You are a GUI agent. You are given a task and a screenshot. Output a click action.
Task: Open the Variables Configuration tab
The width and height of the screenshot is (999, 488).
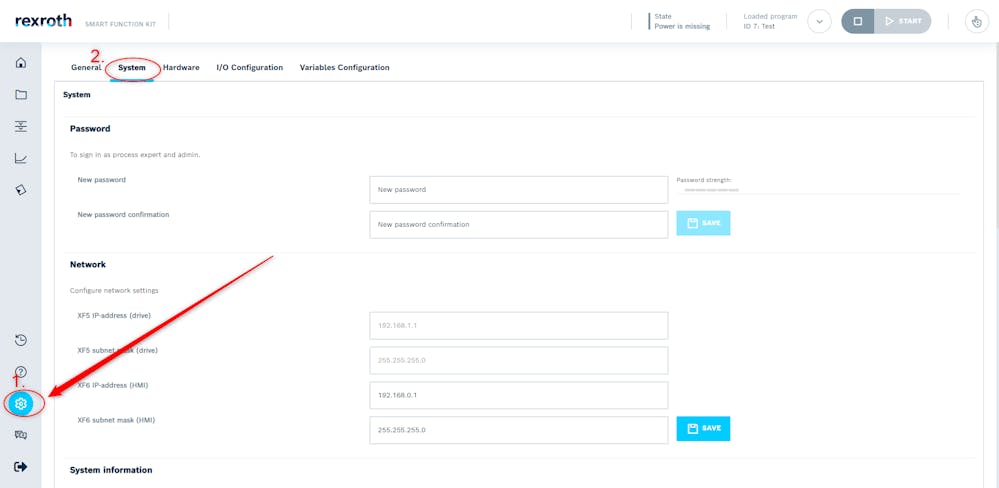coord(345,68)
